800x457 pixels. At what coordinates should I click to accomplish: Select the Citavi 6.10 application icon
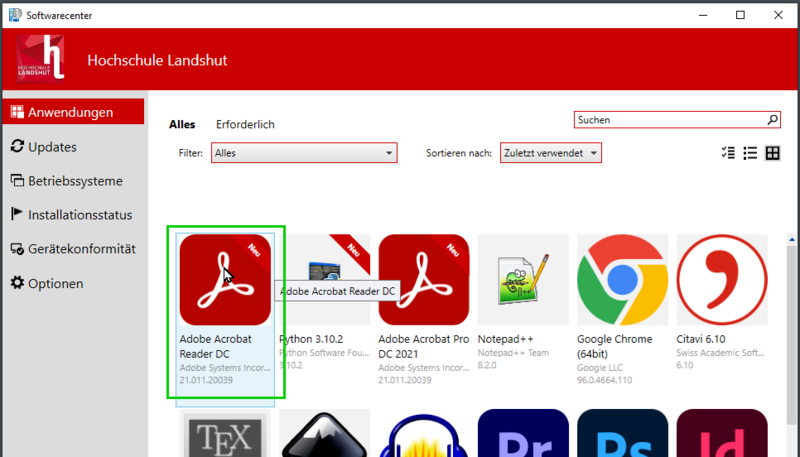click(x=721, y=280)
